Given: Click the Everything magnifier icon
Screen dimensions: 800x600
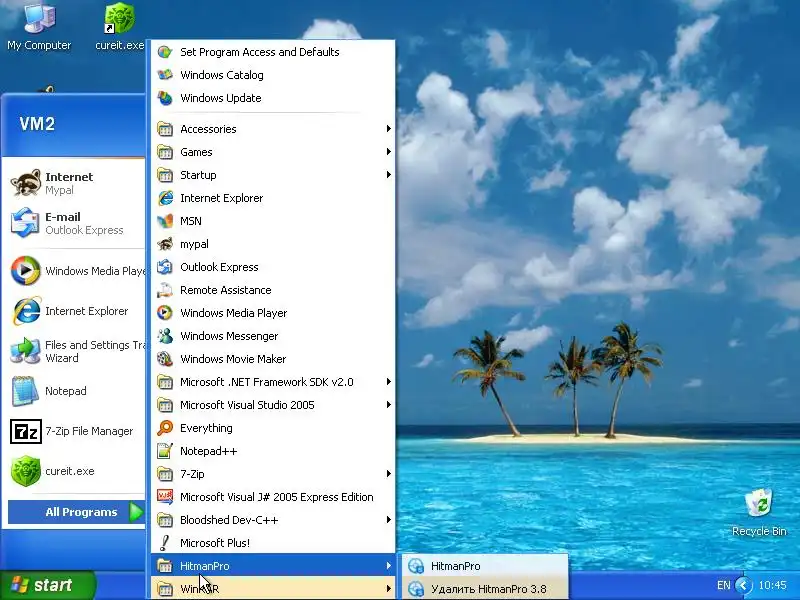Looking at the screenshot, I should point(165,428).
